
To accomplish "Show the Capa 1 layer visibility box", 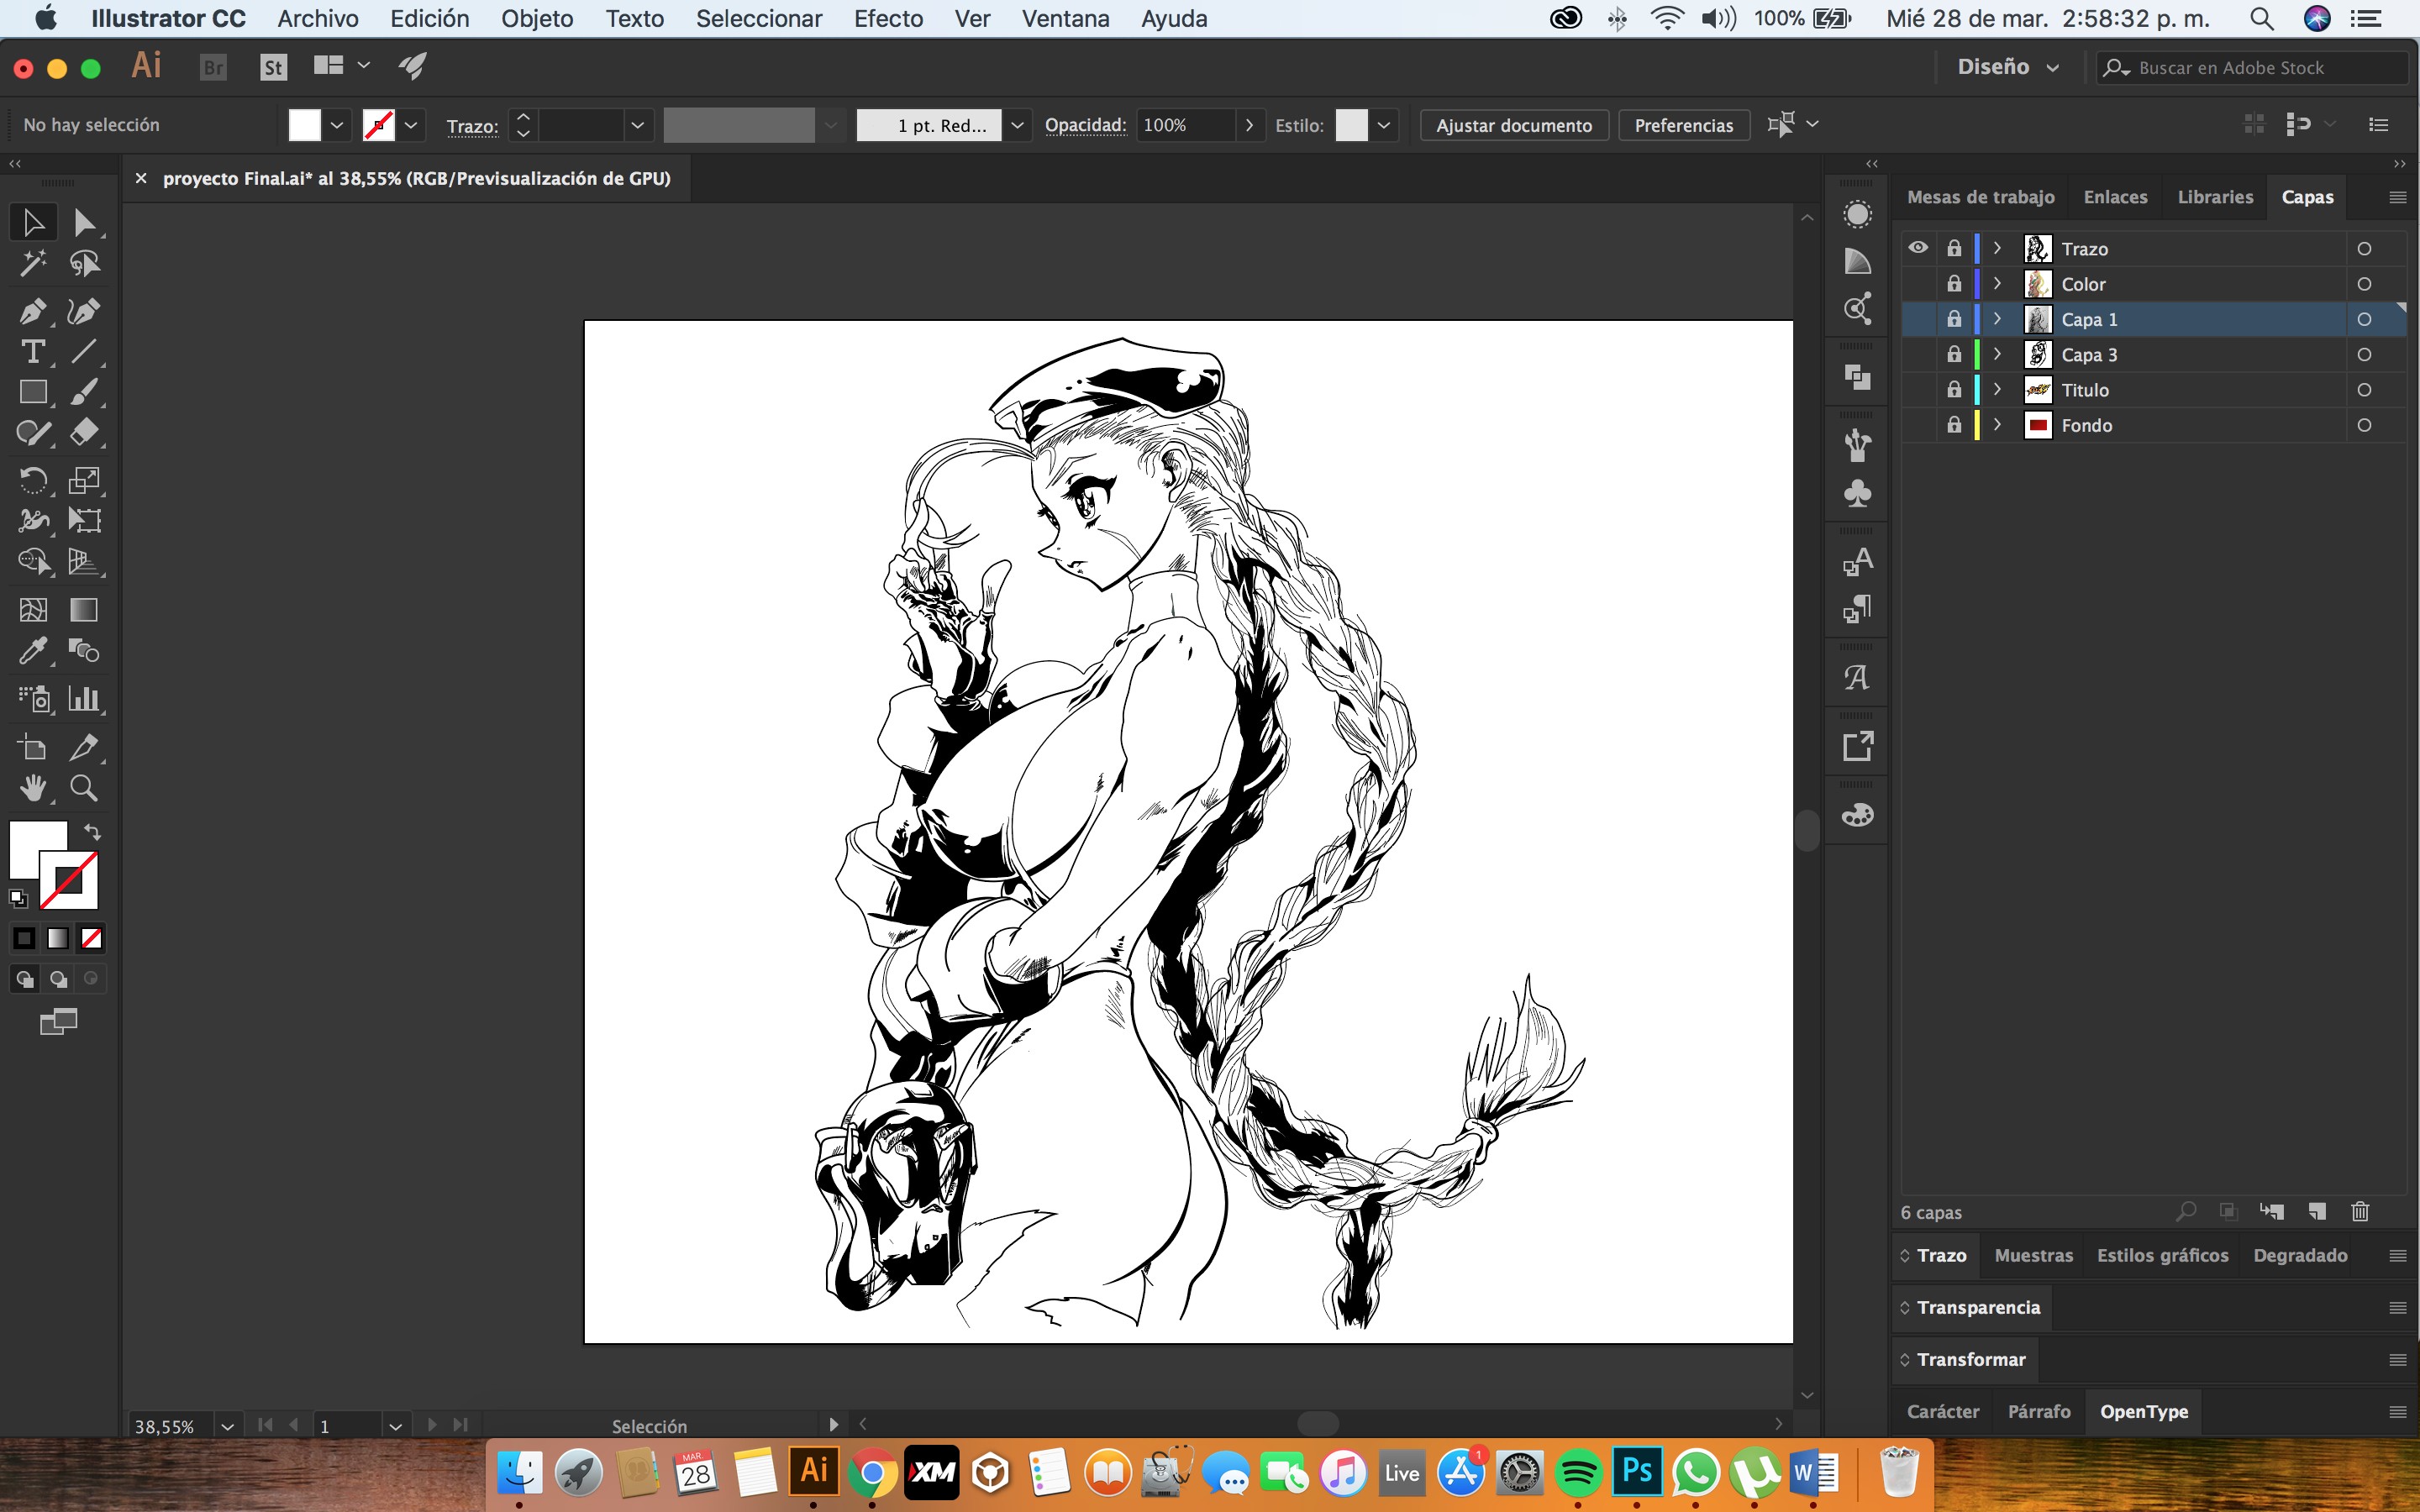I will coord(1918,319).
